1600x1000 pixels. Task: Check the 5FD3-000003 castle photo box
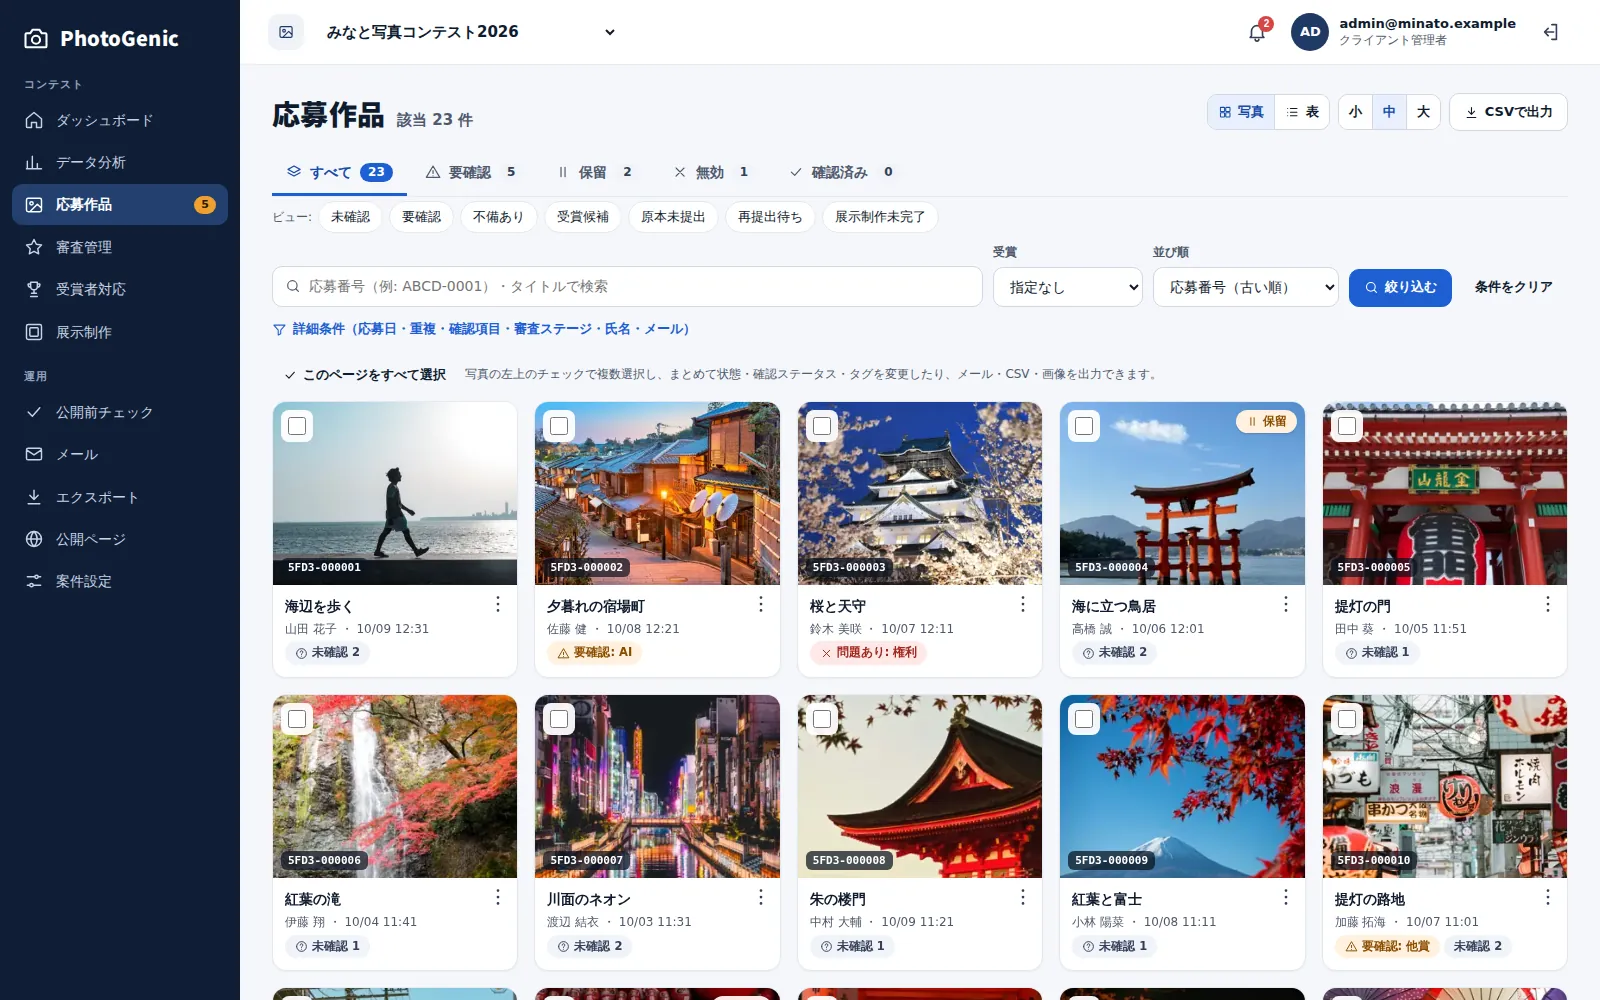[x=822, y=426]
